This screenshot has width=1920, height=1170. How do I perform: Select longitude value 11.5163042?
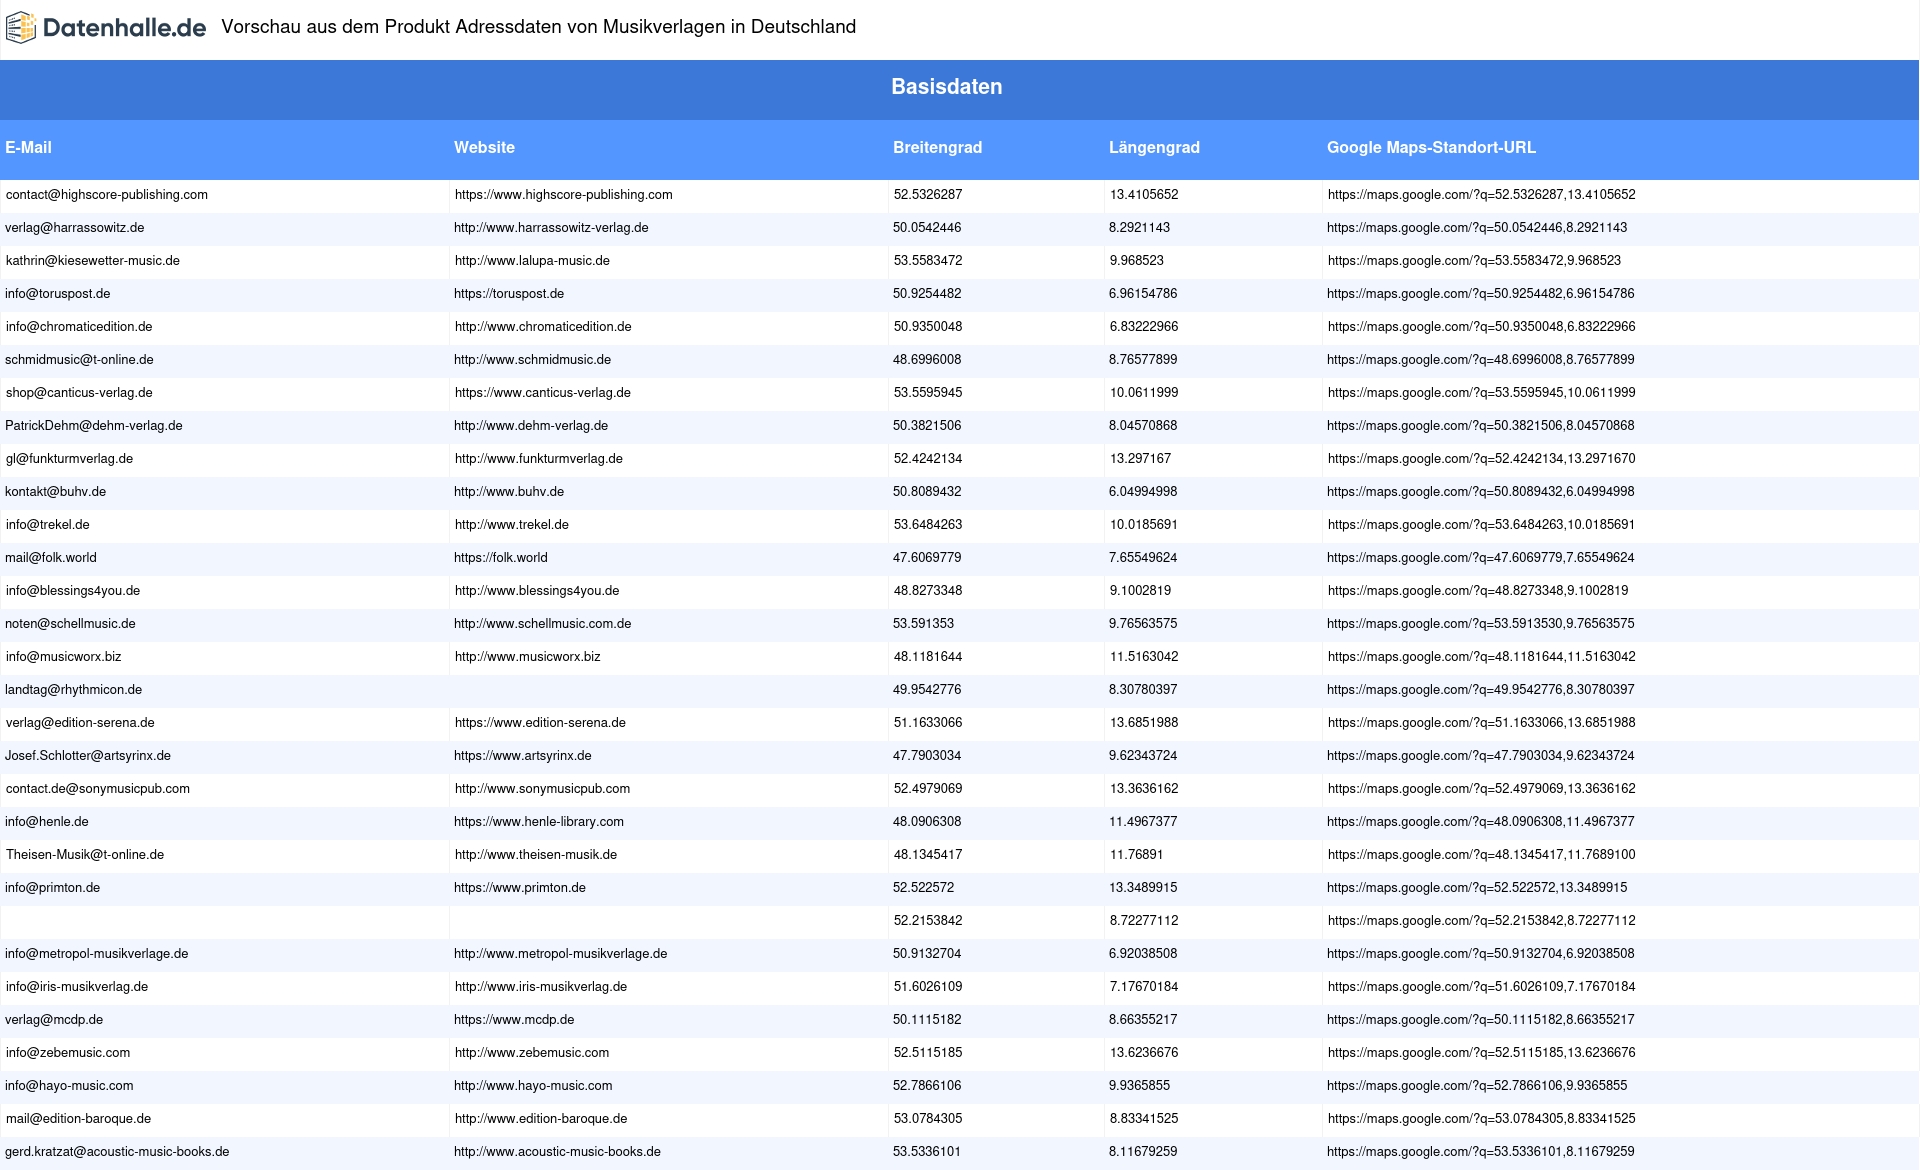coord(1144,657)
